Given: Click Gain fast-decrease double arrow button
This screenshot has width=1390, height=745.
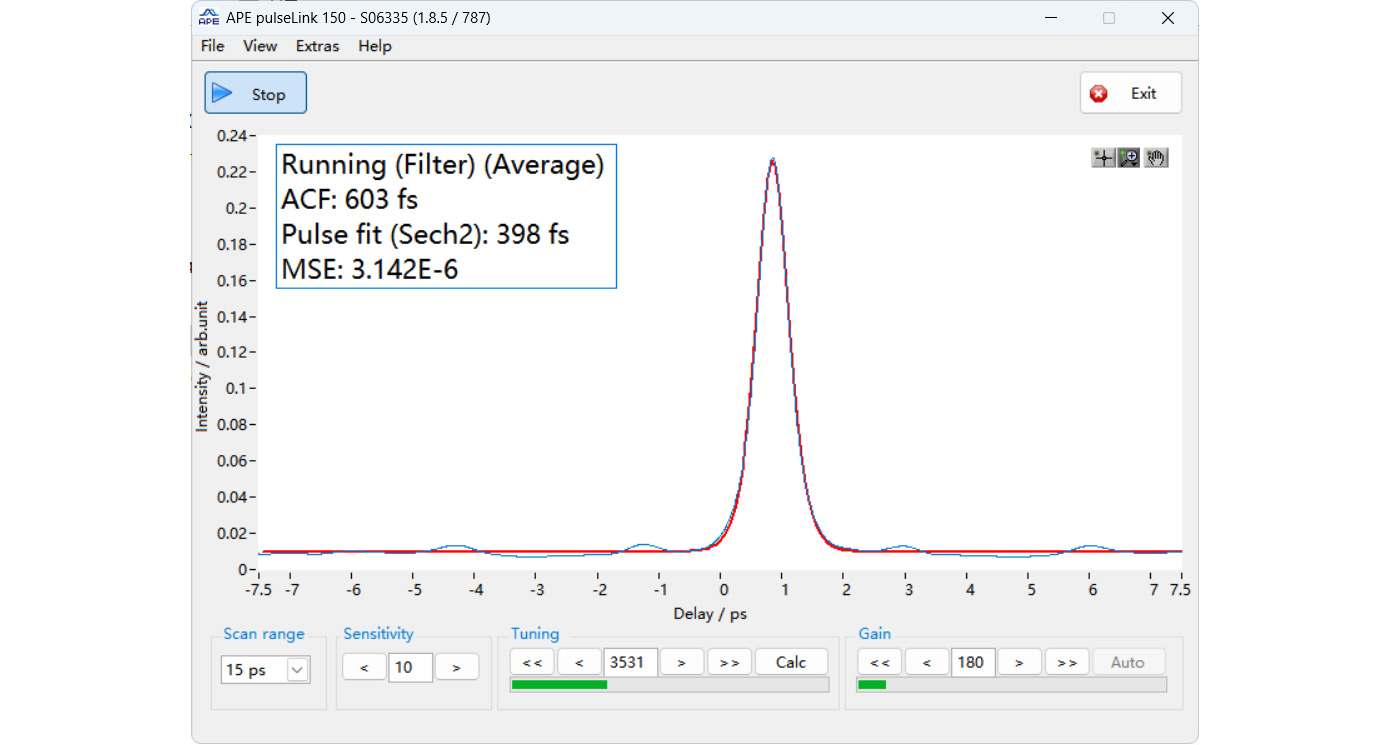Looking at the screenshot, I should pos(879,662).
